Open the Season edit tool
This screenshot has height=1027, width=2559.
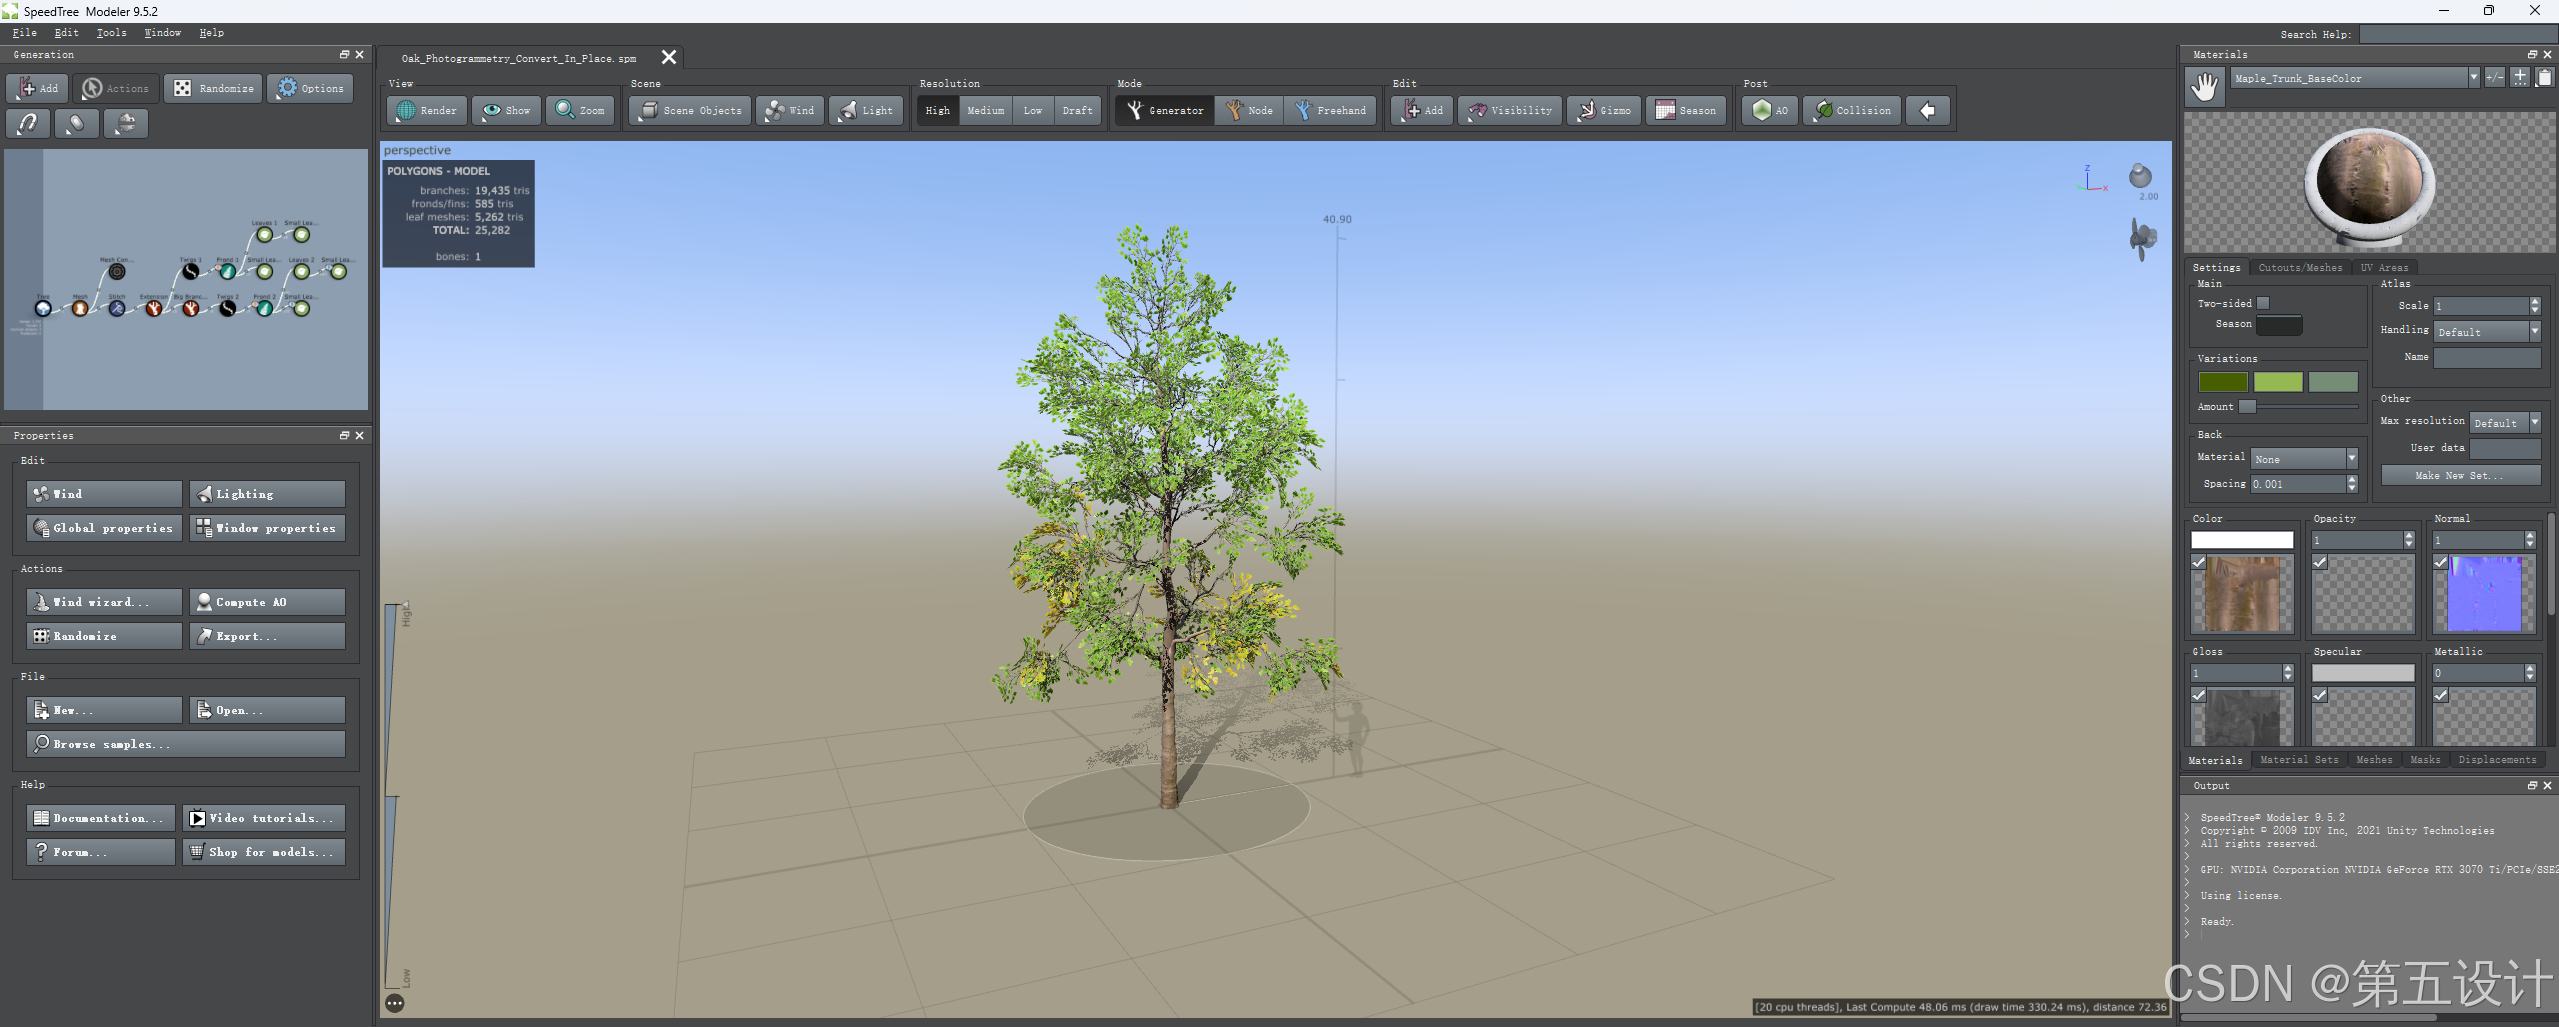1686,110
